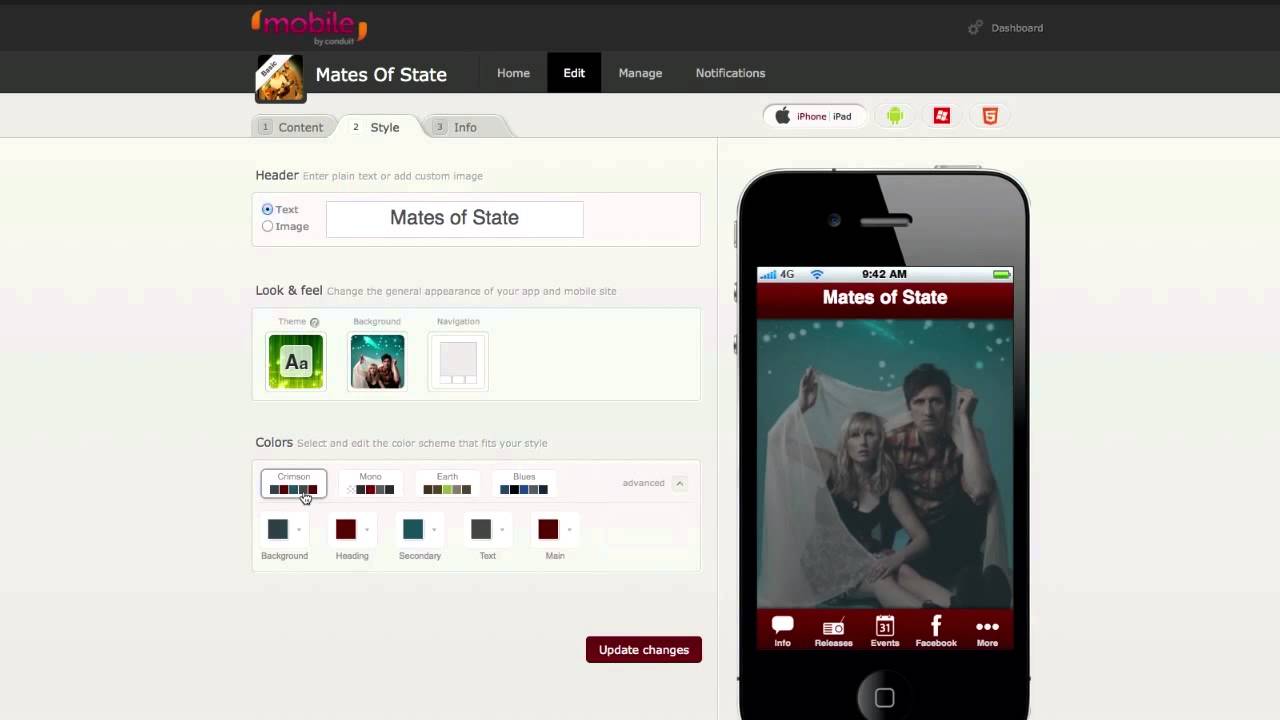
Task: Click the Update changes button
Action: click(644, 650)
